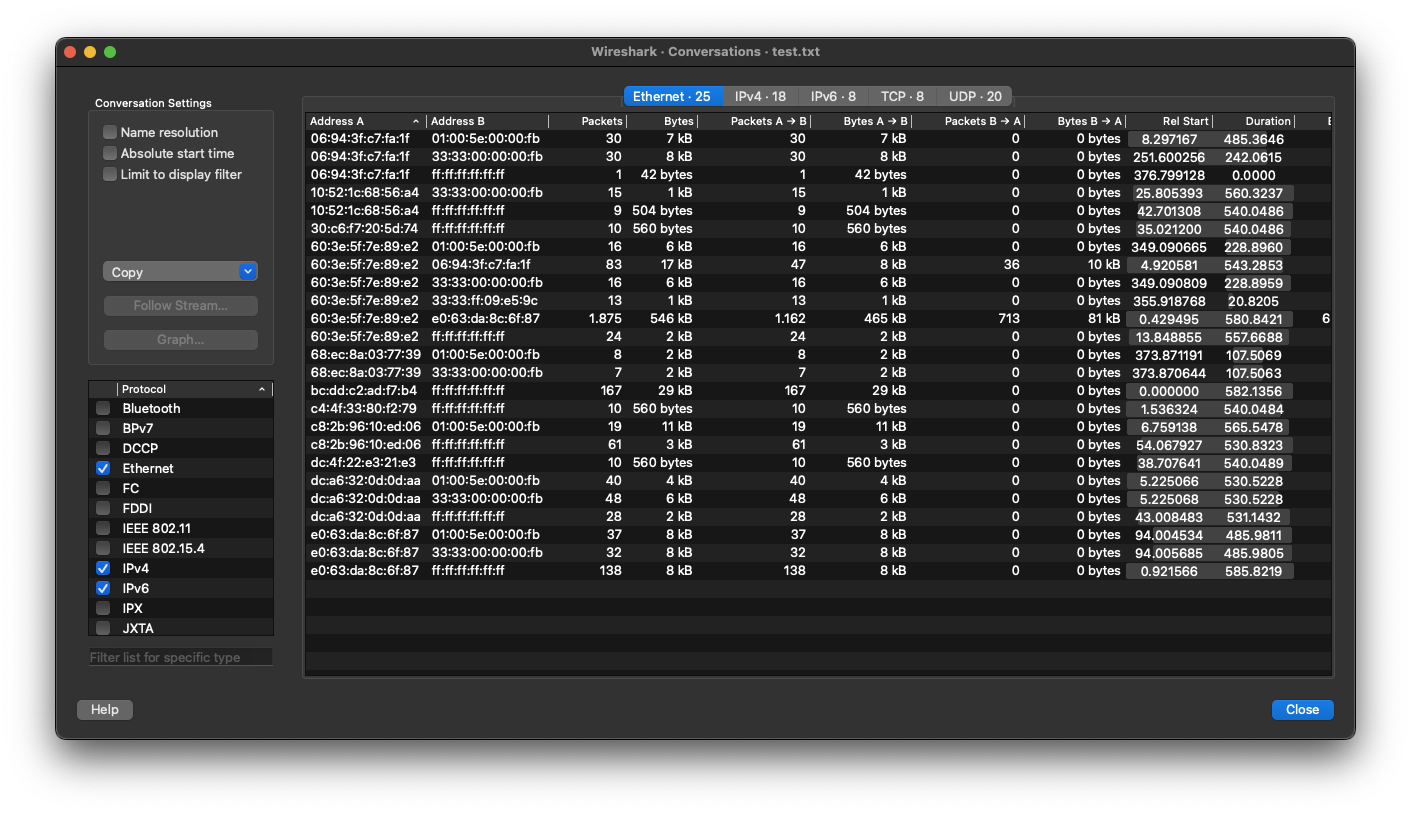Image resolution: width=1411 pixels, height=813 pixels.
Task: Uncheck the IPv4 protocol checkbox
Action: coord(103,568)
